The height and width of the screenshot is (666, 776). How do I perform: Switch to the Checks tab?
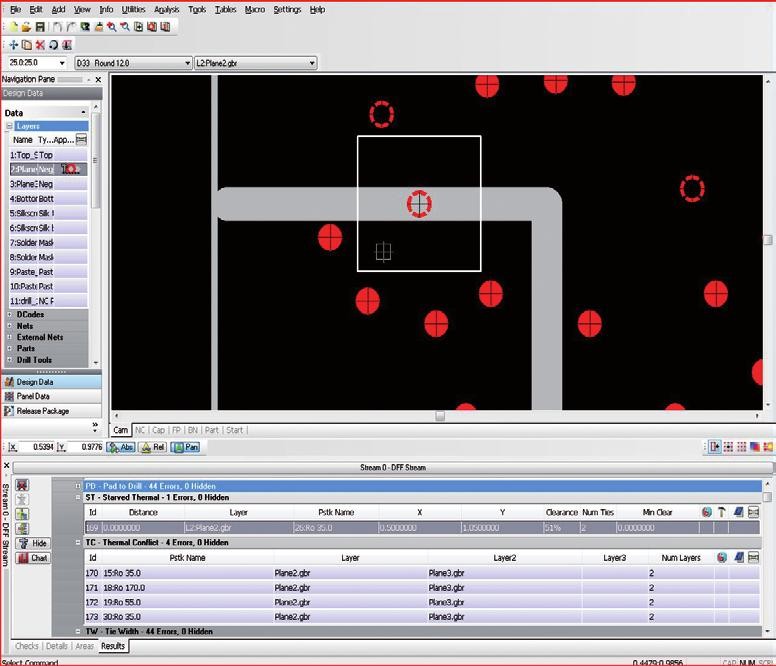point(27,646)
